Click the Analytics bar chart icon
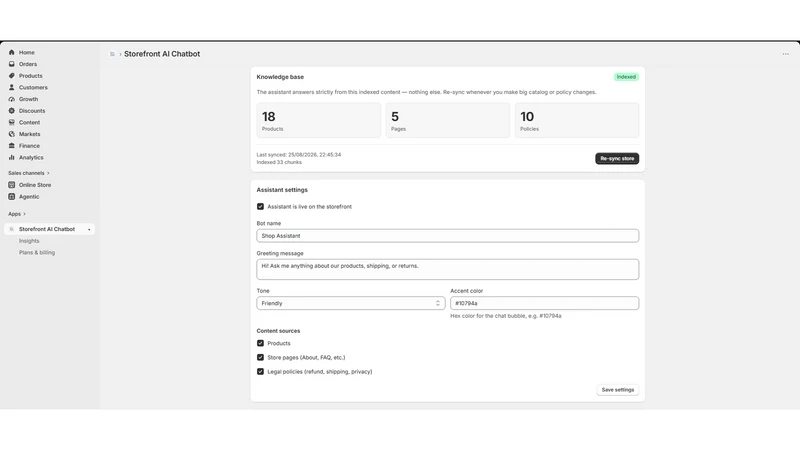 (12, 158)
